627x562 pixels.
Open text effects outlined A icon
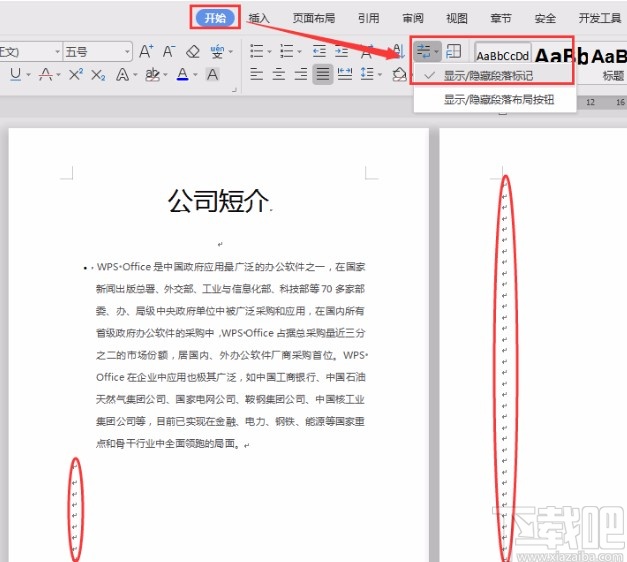tap(122, 74)
